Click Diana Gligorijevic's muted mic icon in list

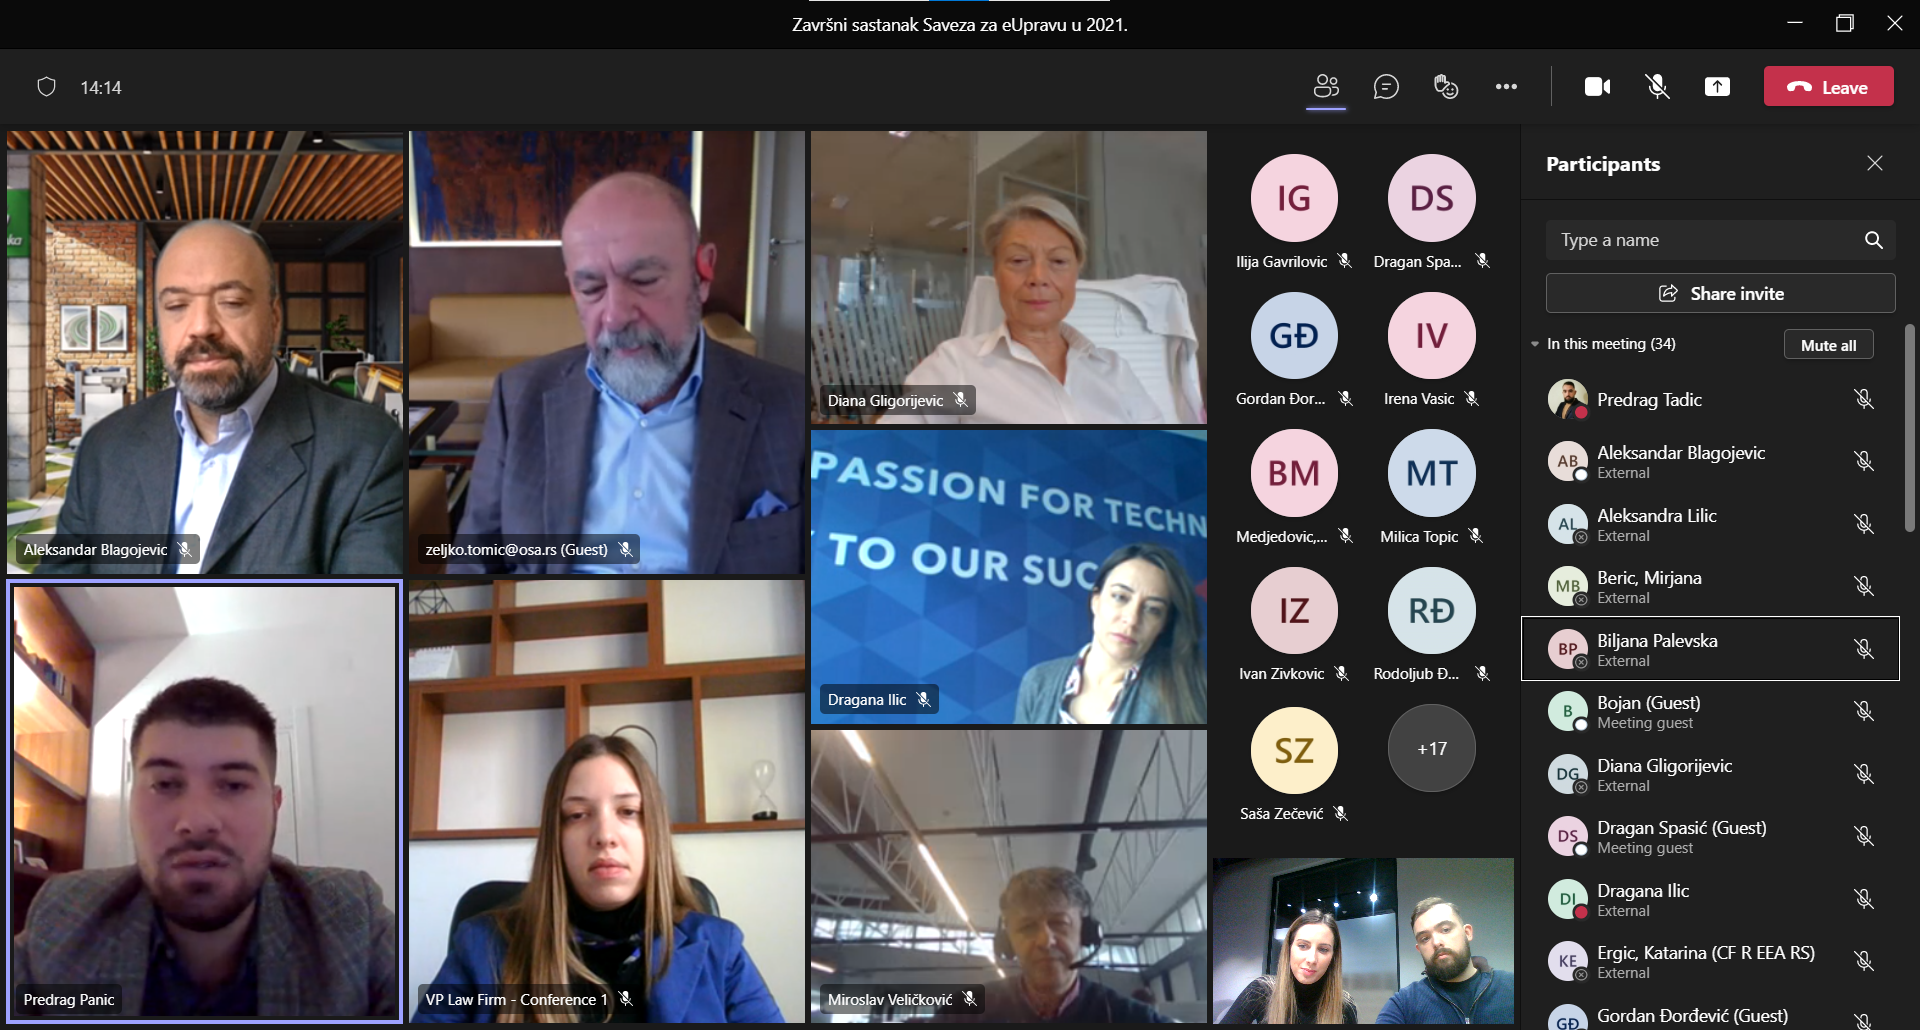pos(1864,774)
